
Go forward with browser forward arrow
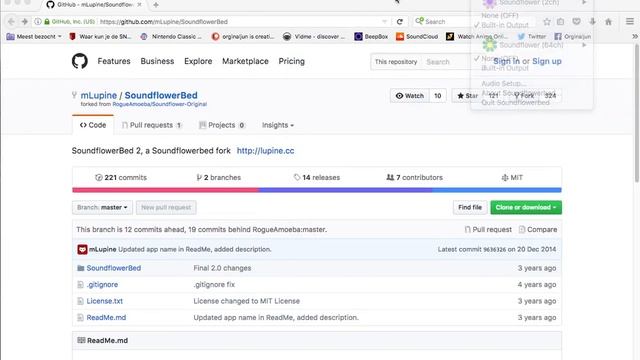(x=24, y=22)
